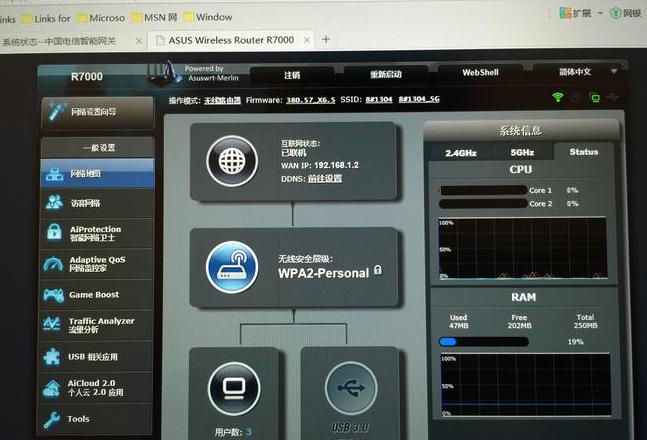
Task: Open the Adaptive QoS gauge icon
Action: coord(53,264)
